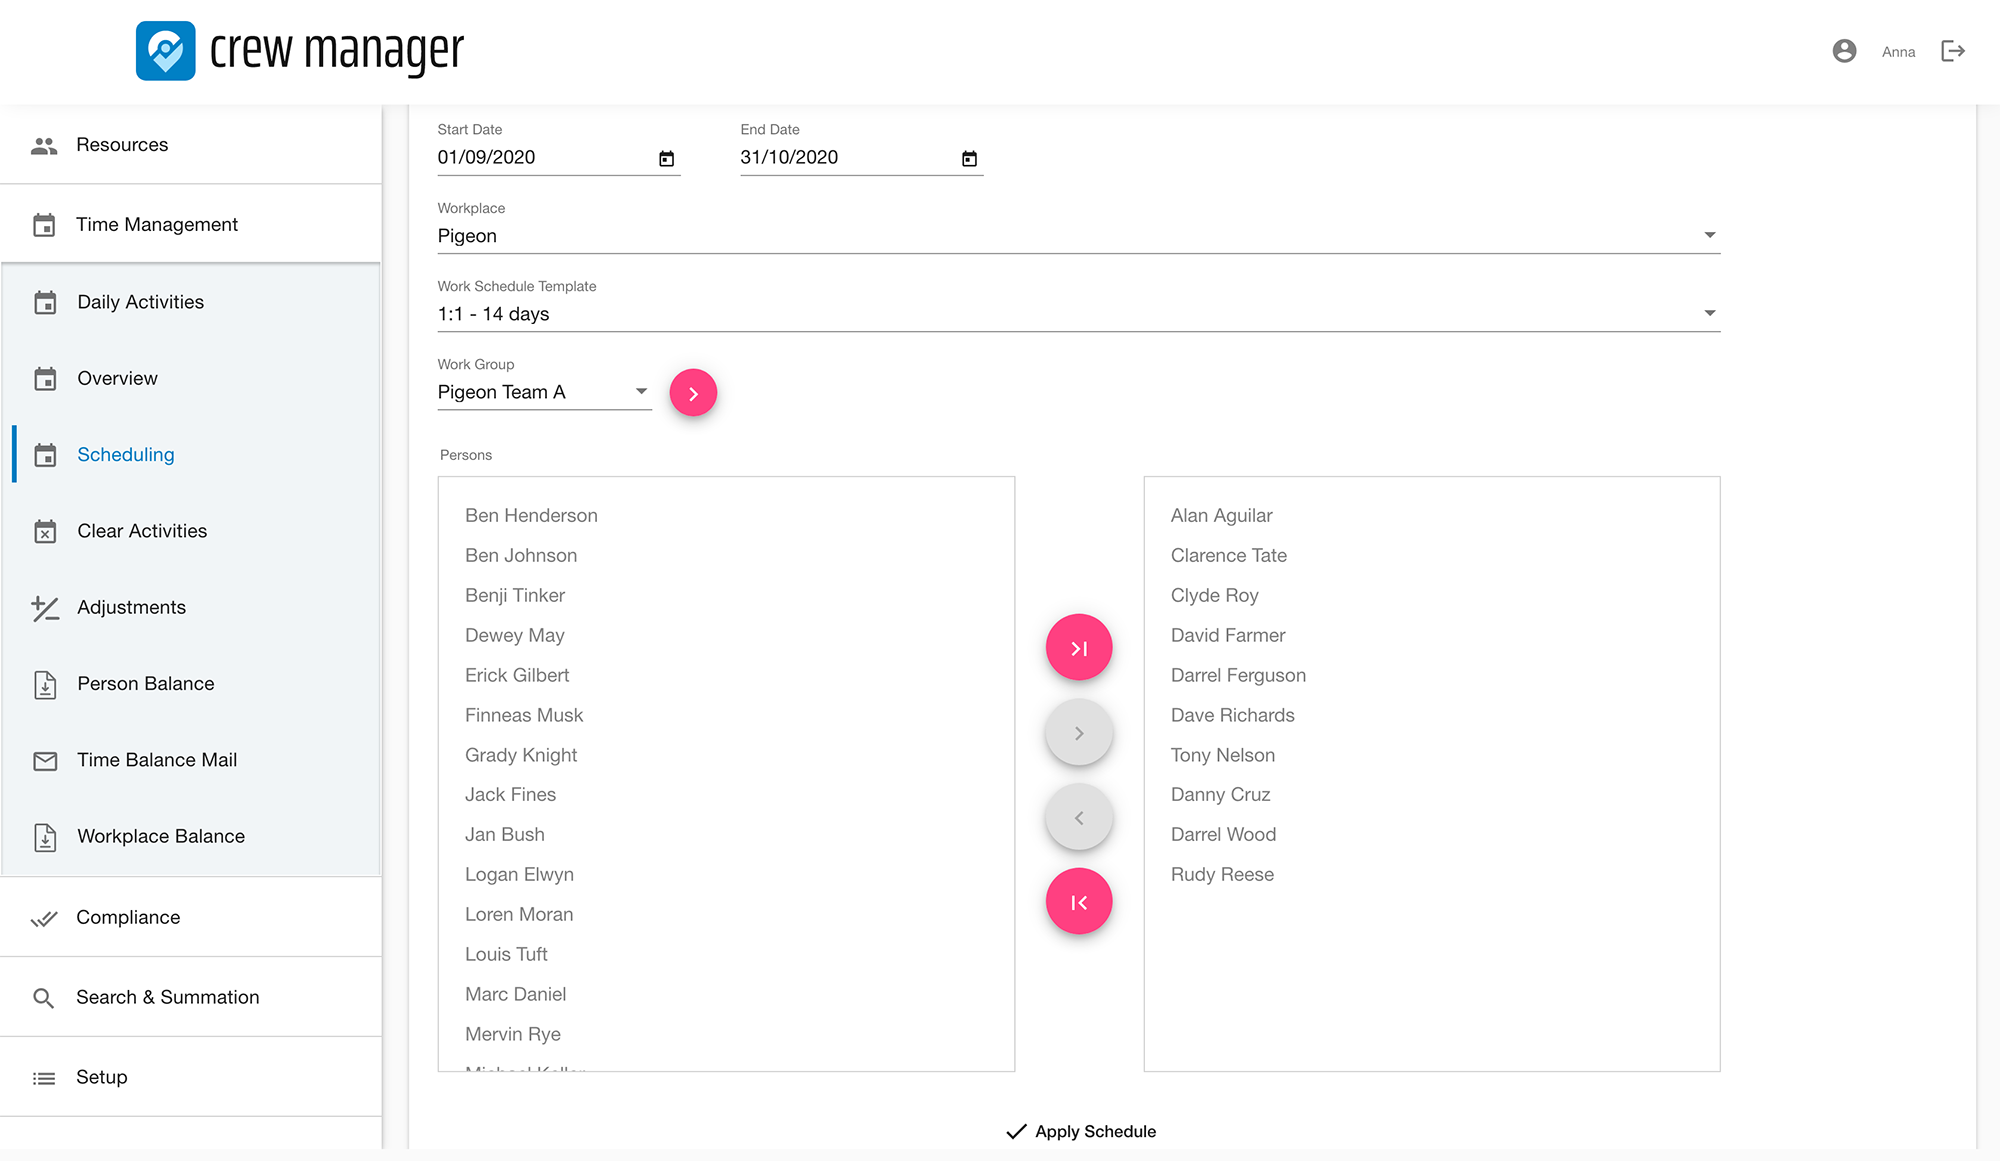Click the move-all-right double arrow button
2000x1161 pixels.
1078,648
